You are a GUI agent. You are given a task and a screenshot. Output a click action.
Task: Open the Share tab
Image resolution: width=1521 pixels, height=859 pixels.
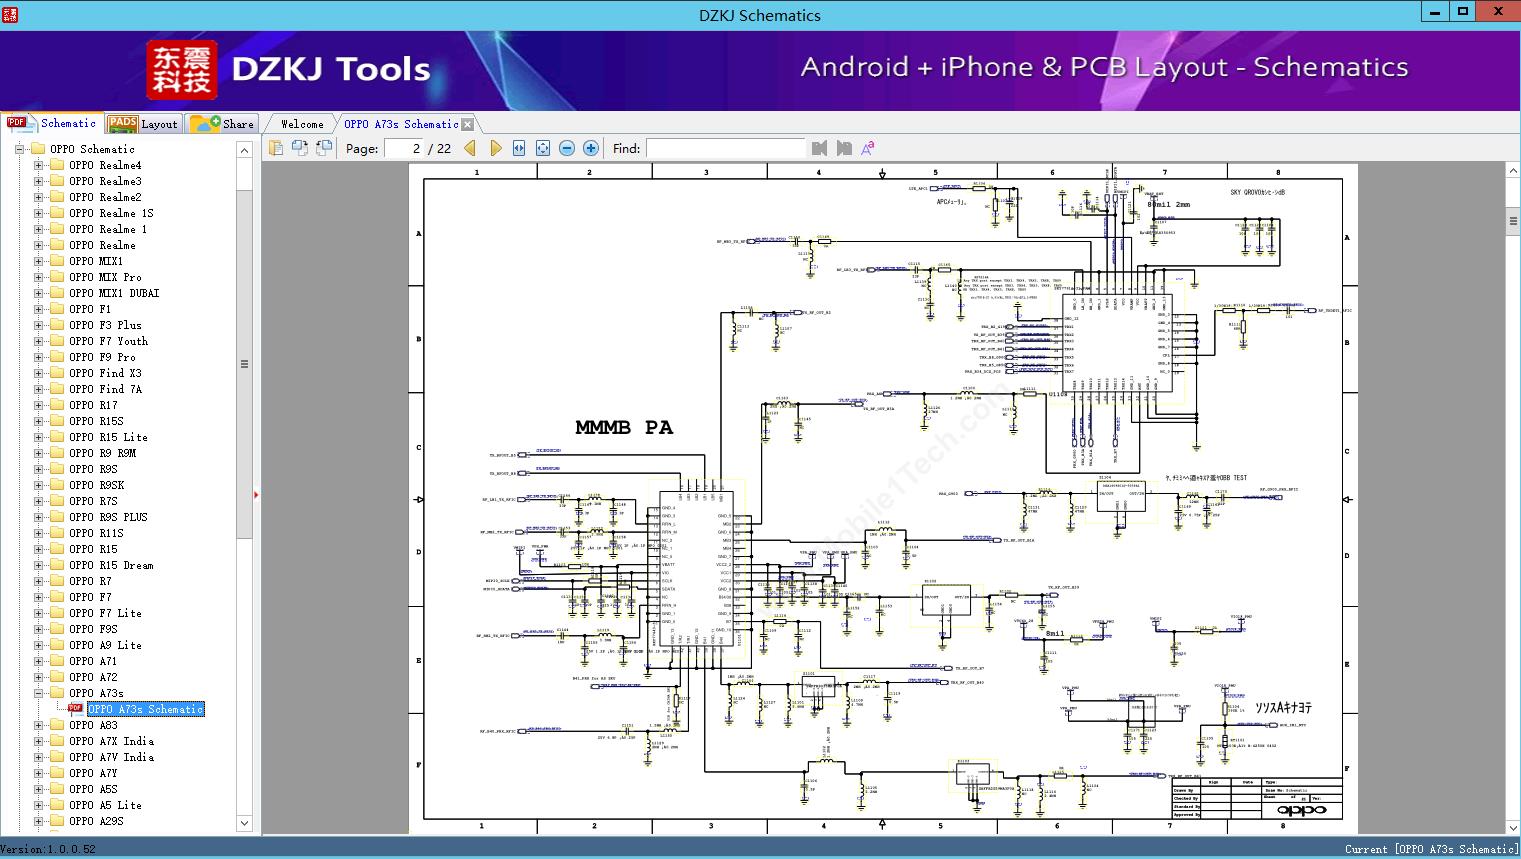pos(223,124)
